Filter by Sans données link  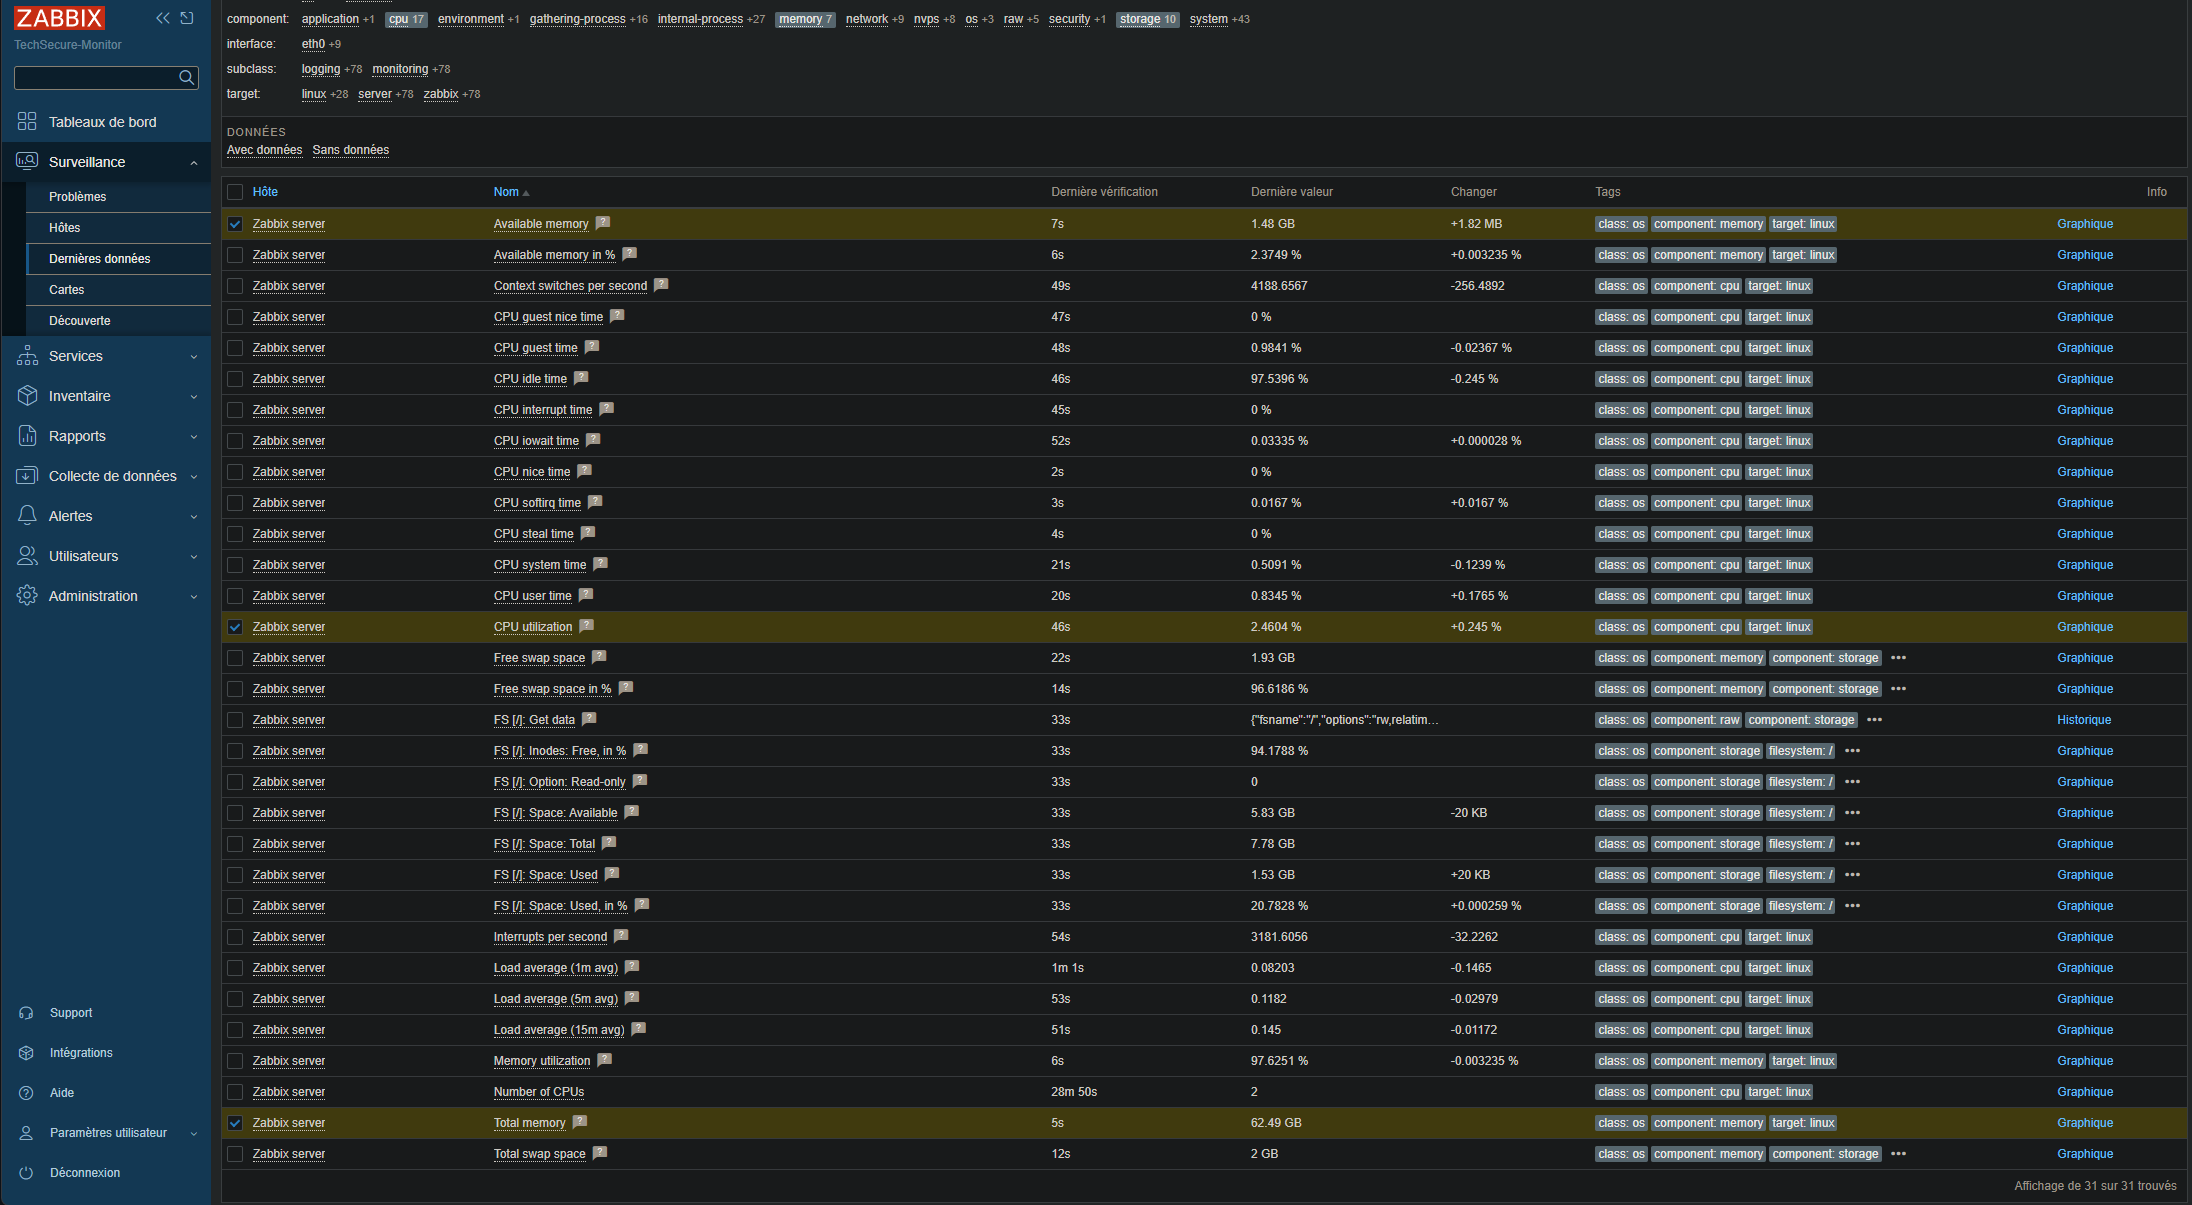tap(351, 150)
